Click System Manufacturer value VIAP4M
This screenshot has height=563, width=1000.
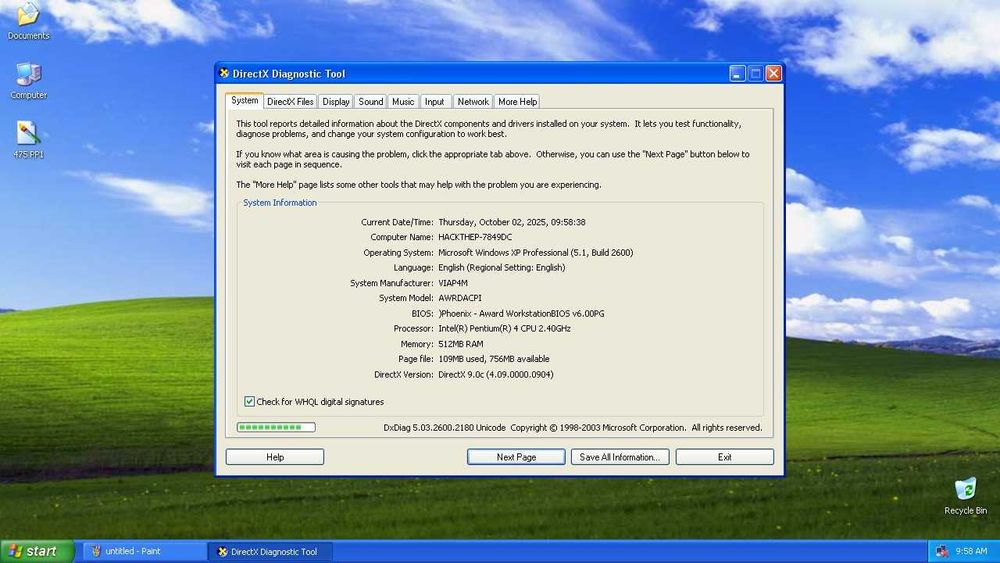pyautogui.click(x=453, y=283)
